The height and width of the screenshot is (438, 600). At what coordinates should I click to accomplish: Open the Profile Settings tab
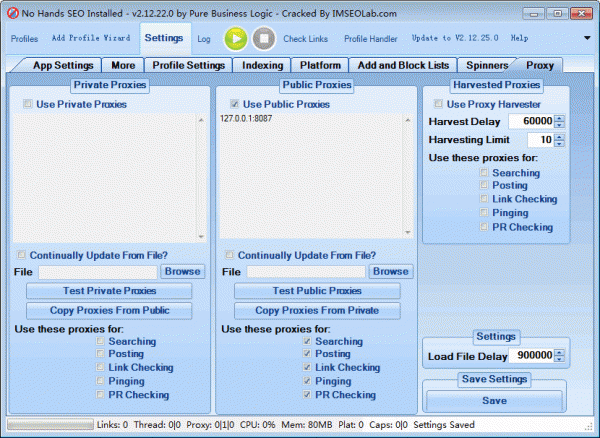(188, 65)
